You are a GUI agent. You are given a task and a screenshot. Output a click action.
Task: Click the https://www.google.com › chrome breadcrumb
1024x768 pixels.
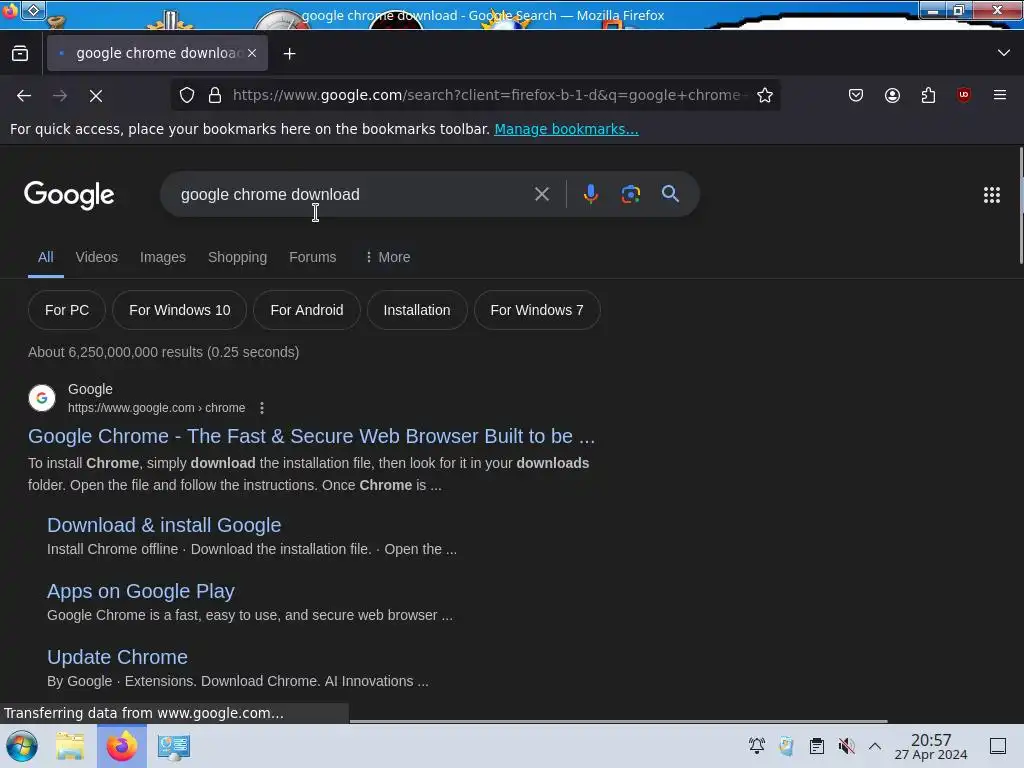click(157, 408)
